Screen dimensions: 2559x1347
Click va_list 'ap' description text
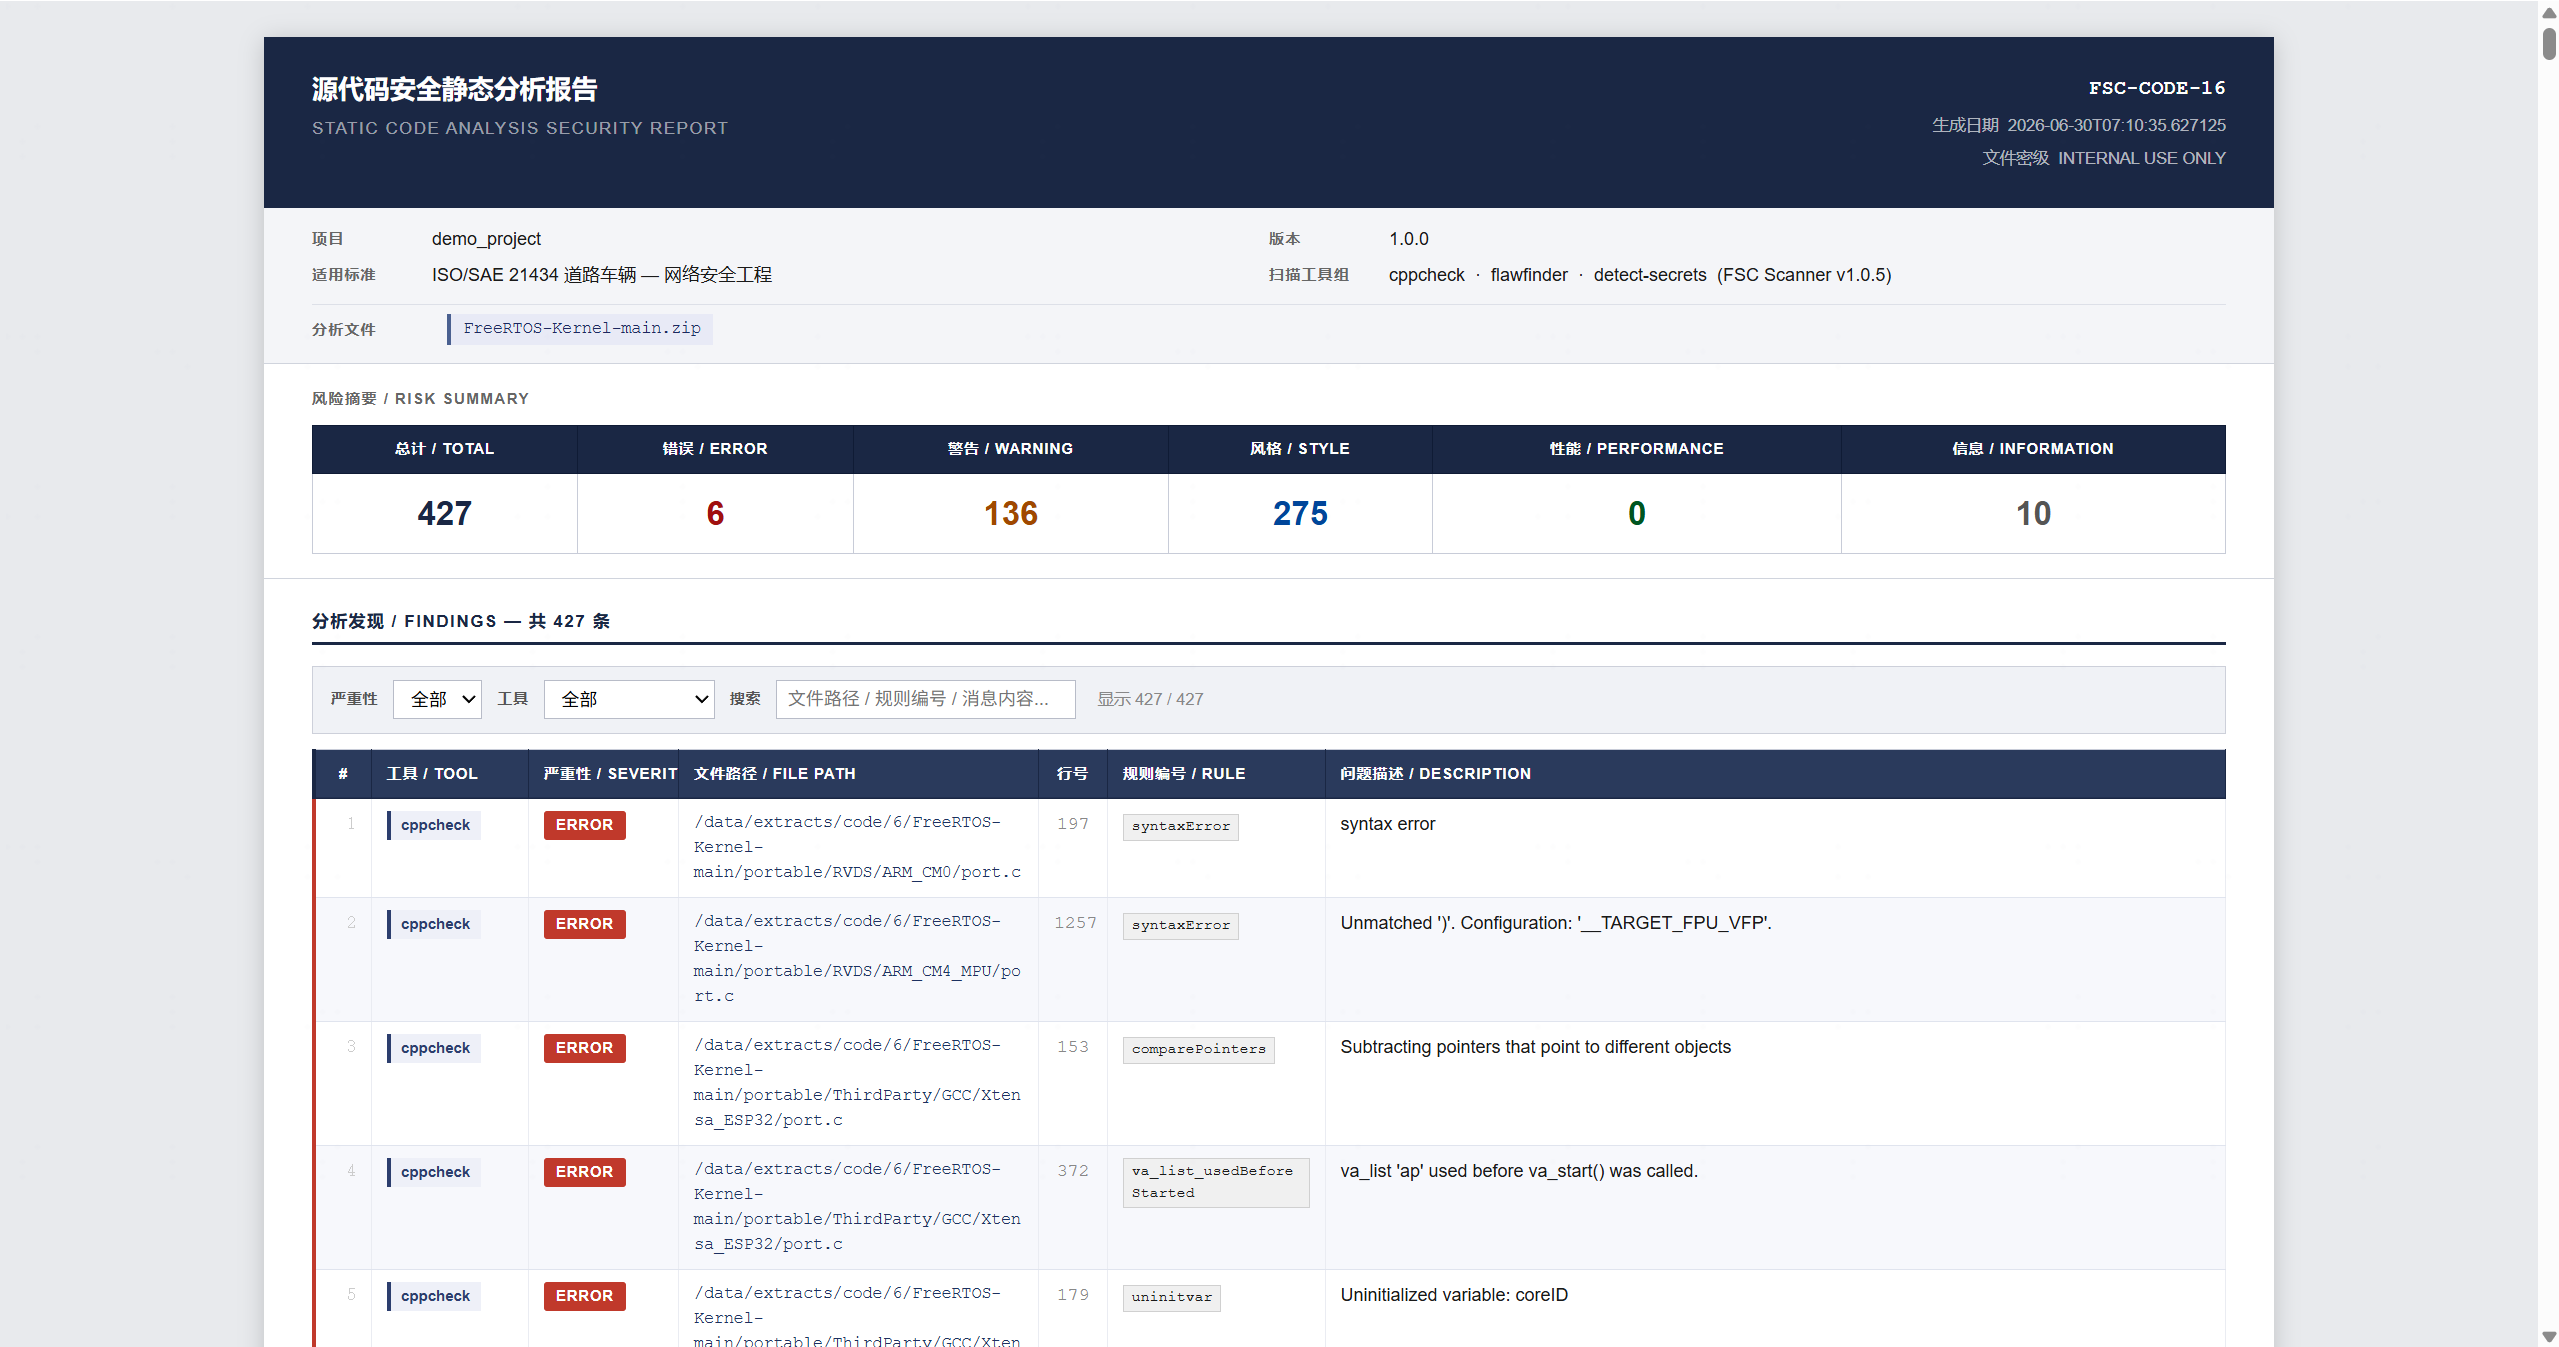coord(1518,1171)
